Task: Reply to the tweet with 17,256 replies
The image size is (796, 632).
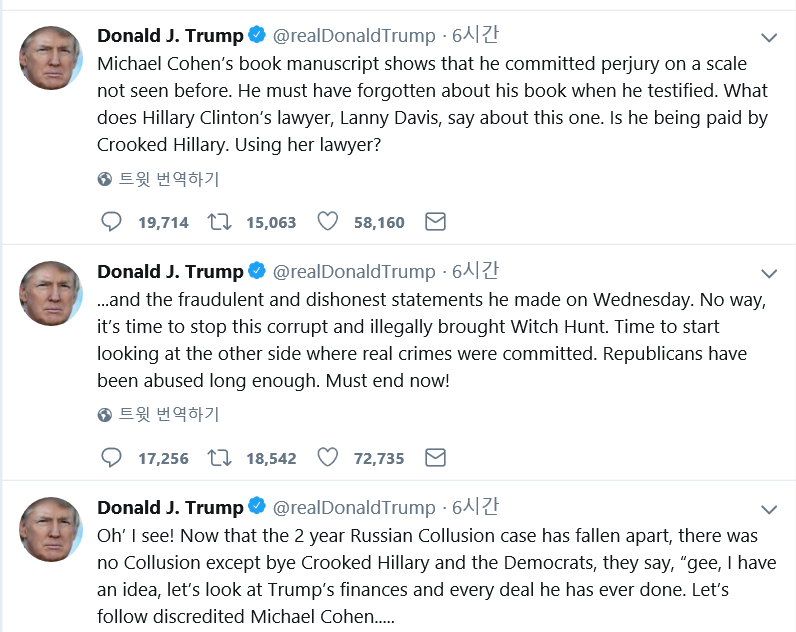Action: point(112,458)
